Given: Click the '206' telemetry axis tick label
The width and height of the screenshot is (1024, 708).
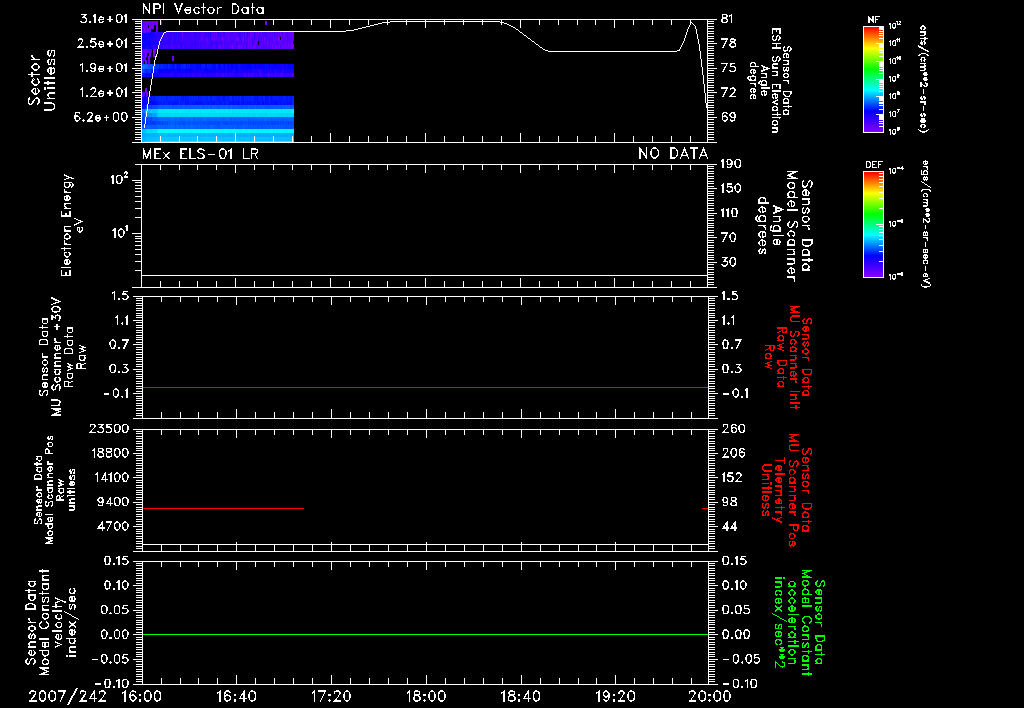Looking at the screenshot, I should click(x=732, y=453).
